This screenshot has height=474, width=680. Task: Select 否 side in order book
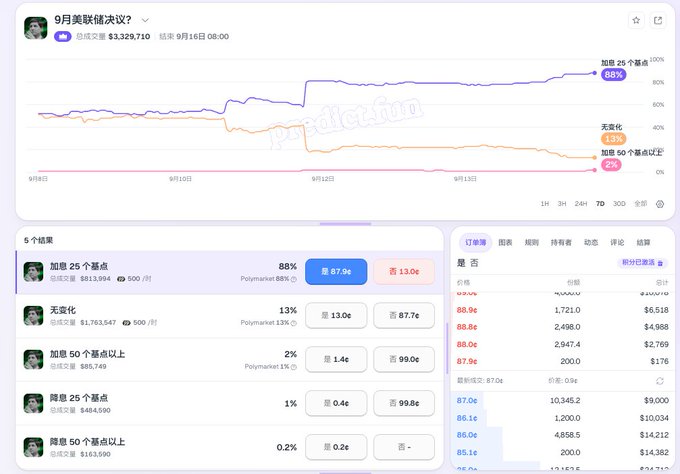tap(474, 263)
